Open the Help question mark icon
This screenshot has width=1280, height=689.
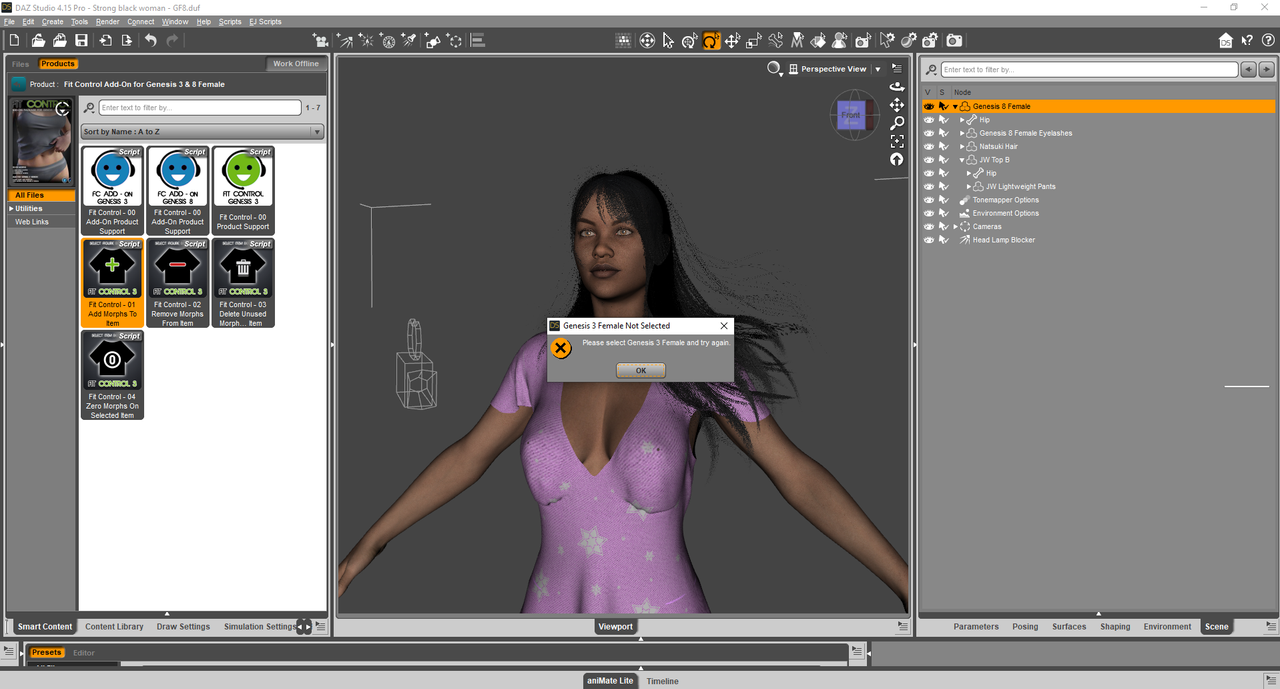coord(1268,40)
